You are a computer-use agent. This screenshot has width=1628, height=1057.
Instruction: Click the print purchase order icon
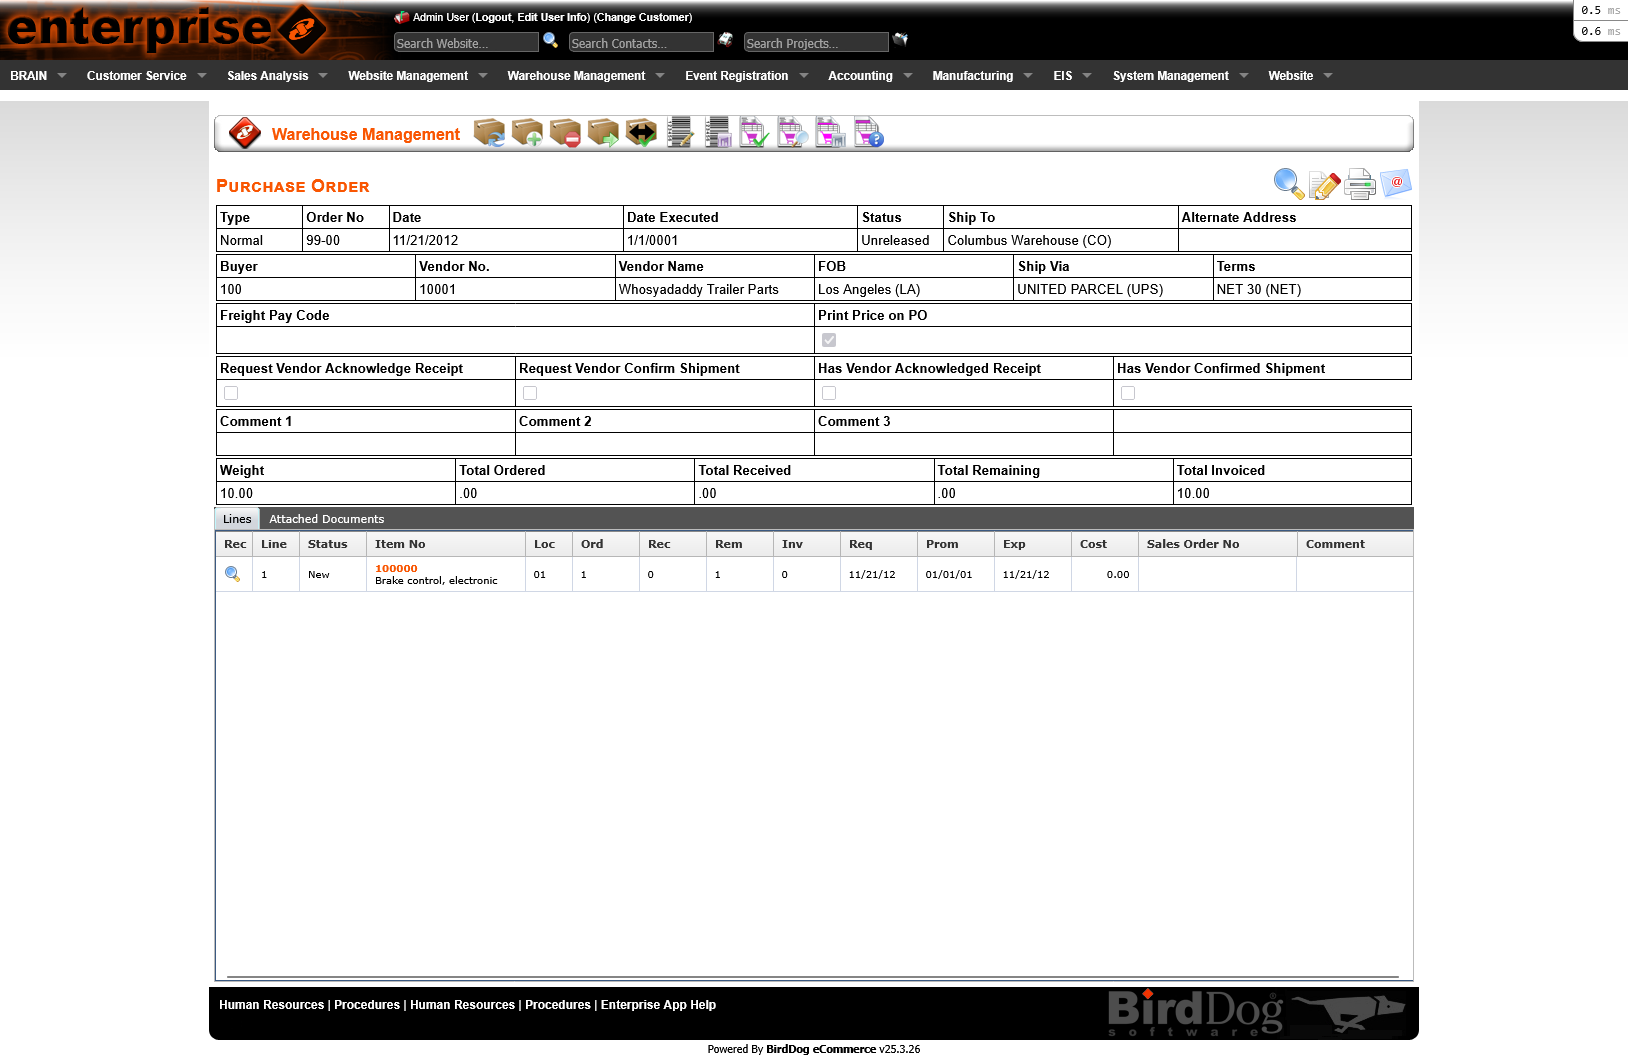click(1359, 184)
